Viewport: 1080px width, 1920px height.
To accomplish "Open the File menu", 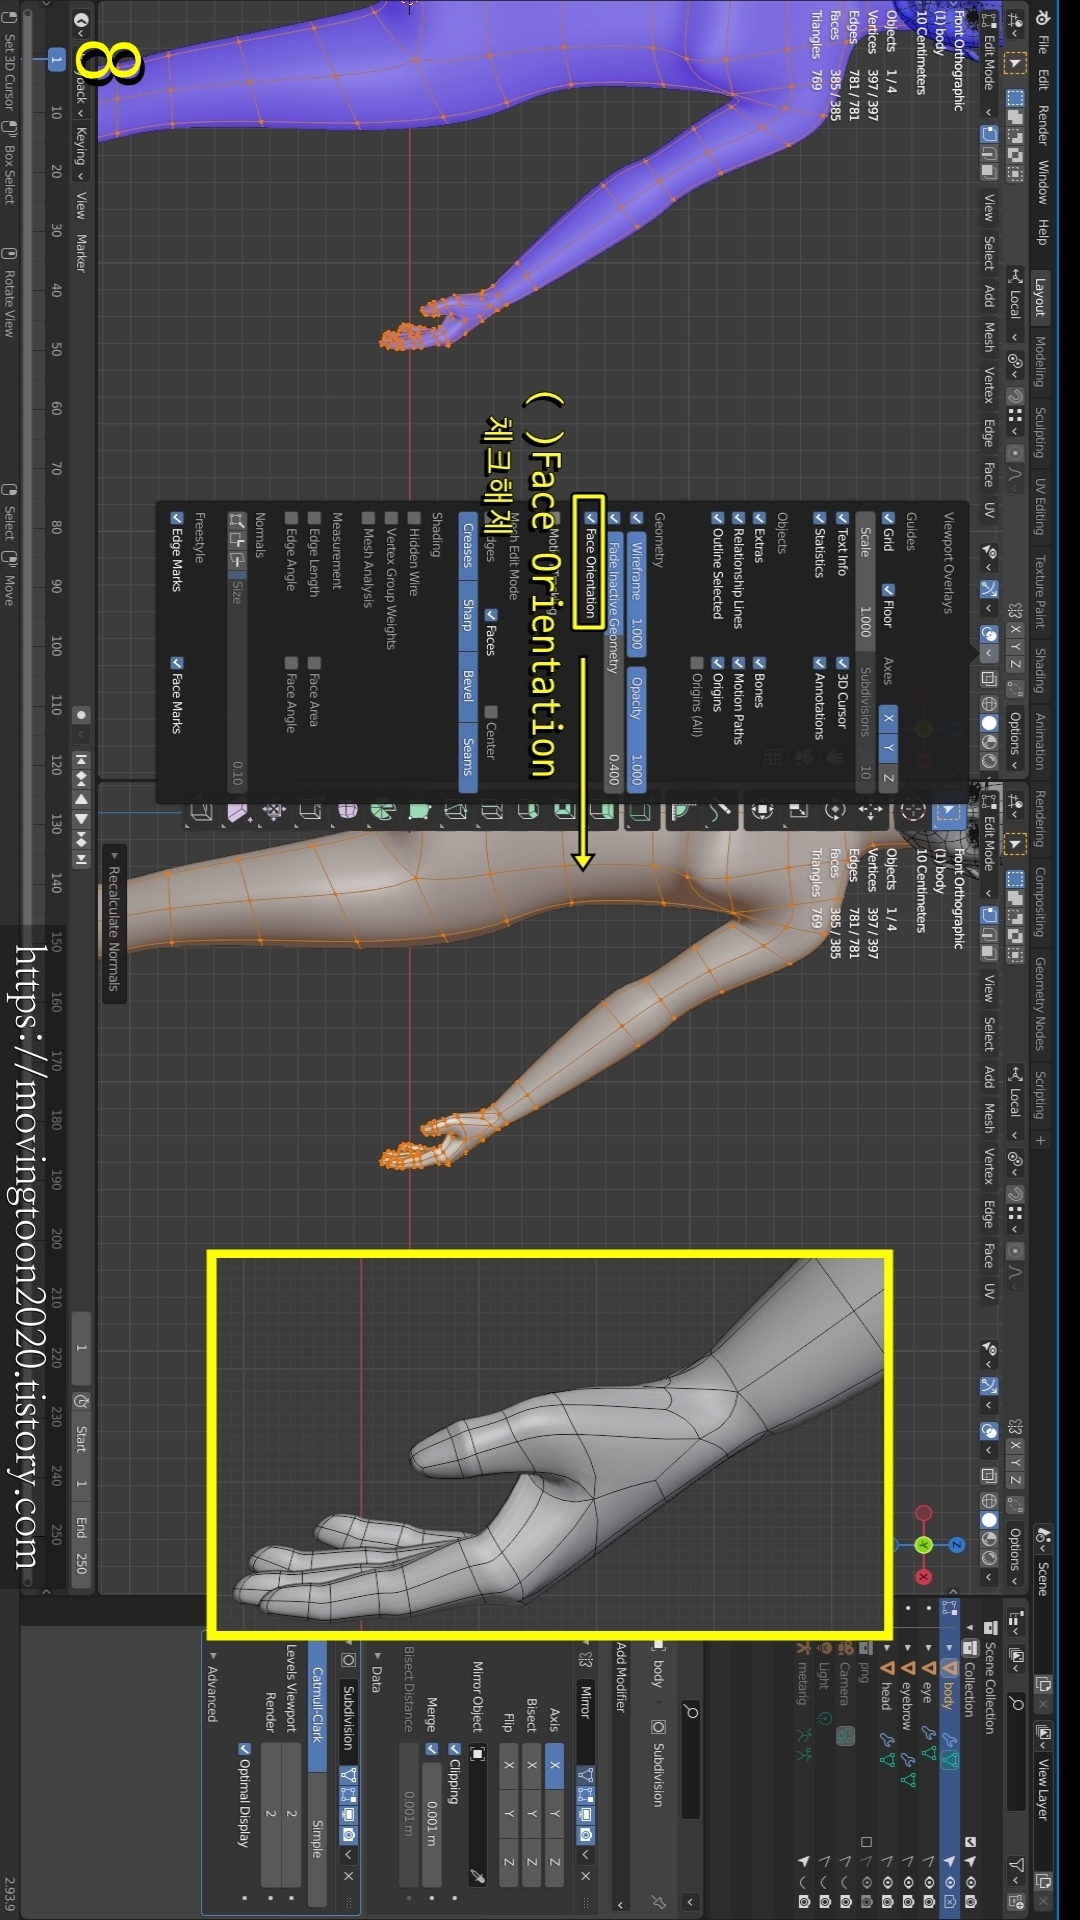I will point(1042,45).
